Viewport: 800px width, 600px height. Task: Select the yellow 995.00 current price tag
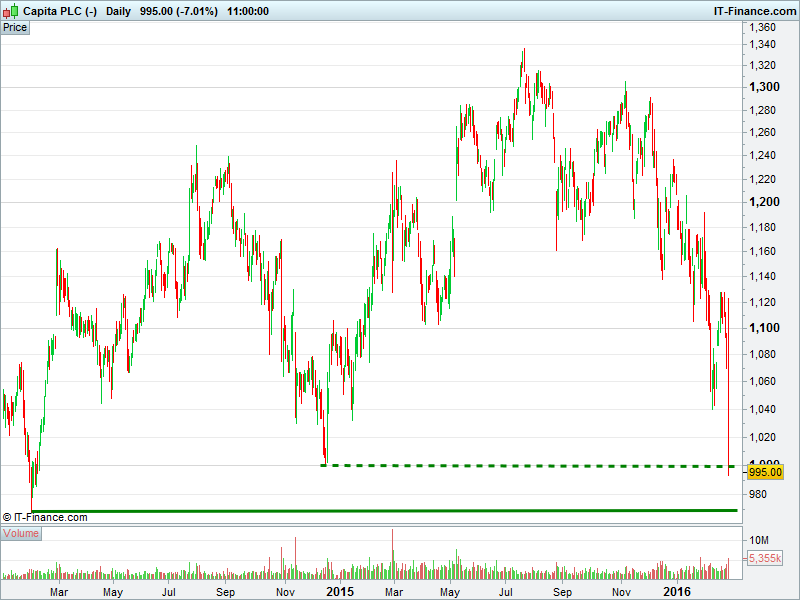click(x=764, y=472)
